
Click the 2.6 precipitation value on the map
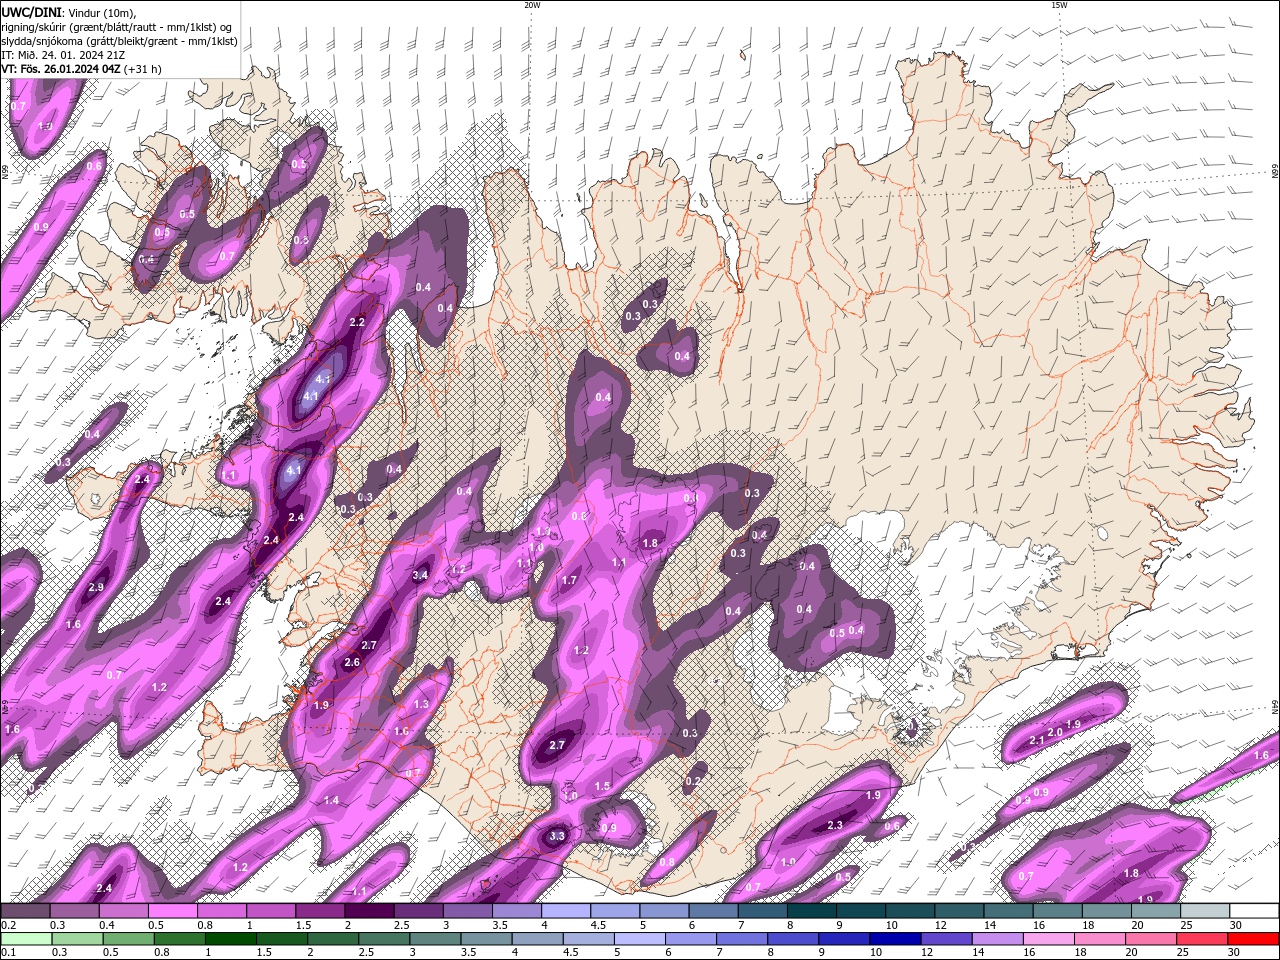[x=352, y=663]
